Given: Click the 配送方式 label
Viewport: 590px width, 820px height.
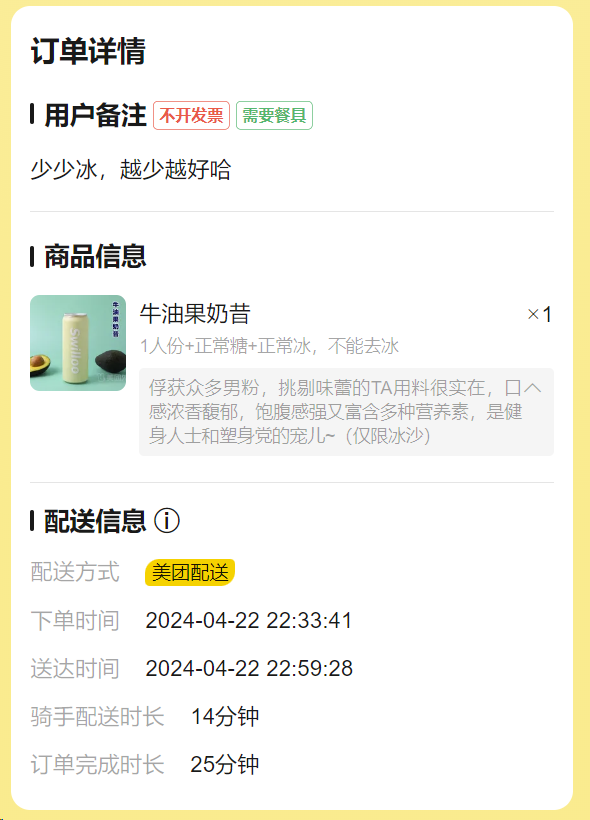Looking at the screenshot, I should [75, 572].
